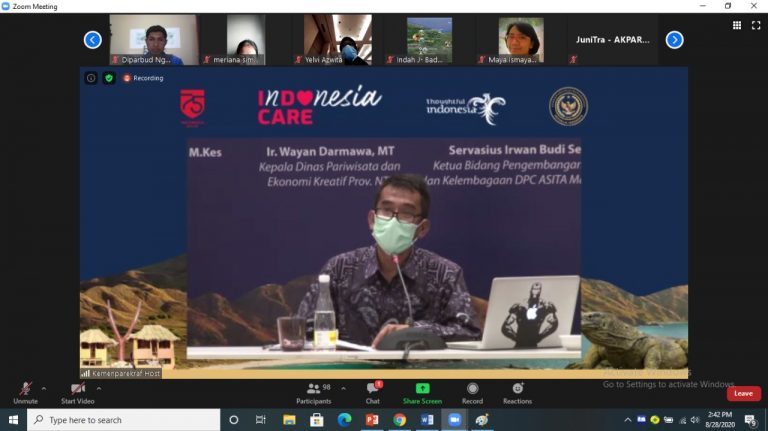Expand video options arrow beside Start Video

103,388
